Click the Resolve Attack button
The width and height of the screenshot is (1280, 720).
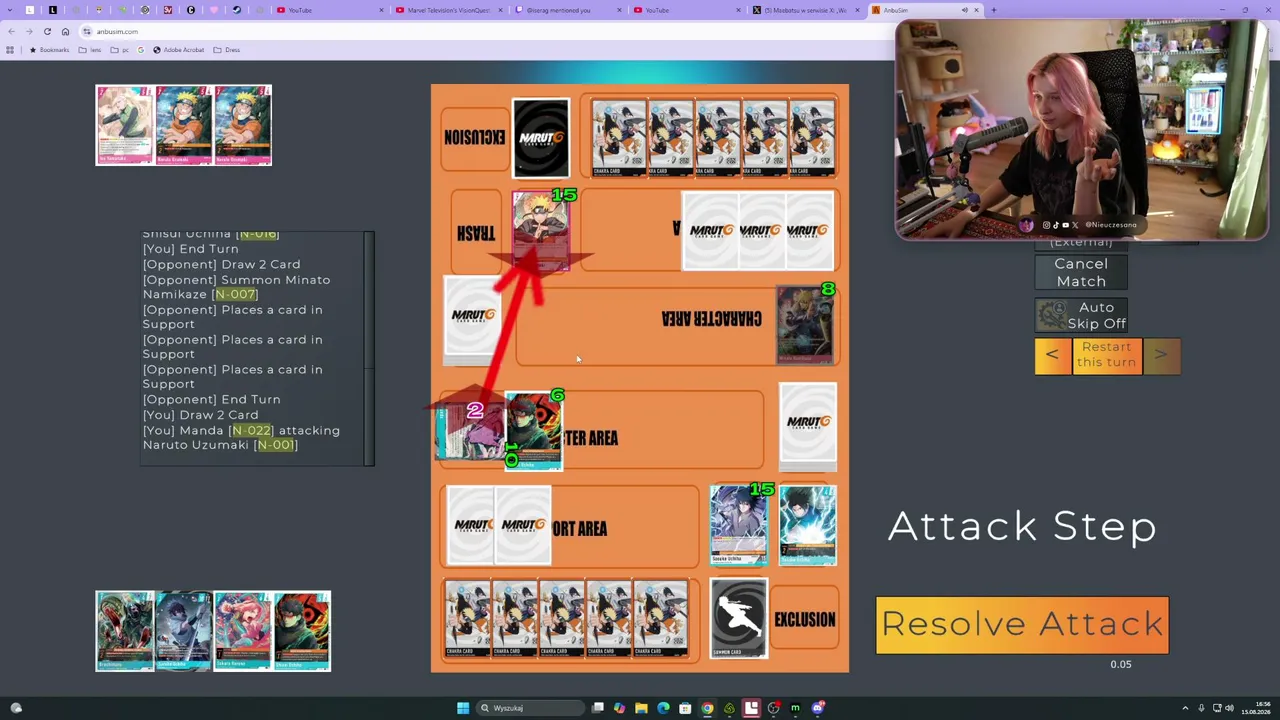(x=1022, y=625)
